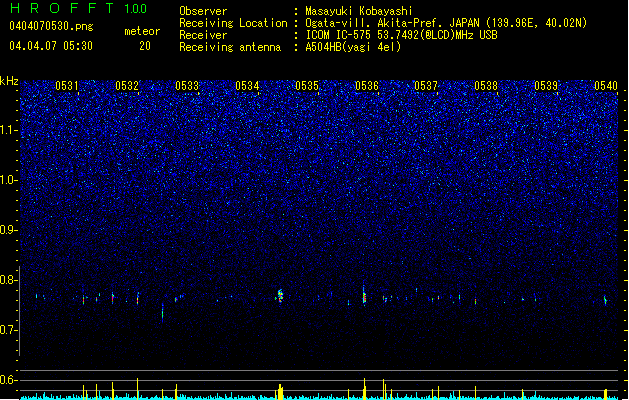Viewport: 629px width, 400px height.
Task: Click the 0538 time marker
Action: click(486, 86)
